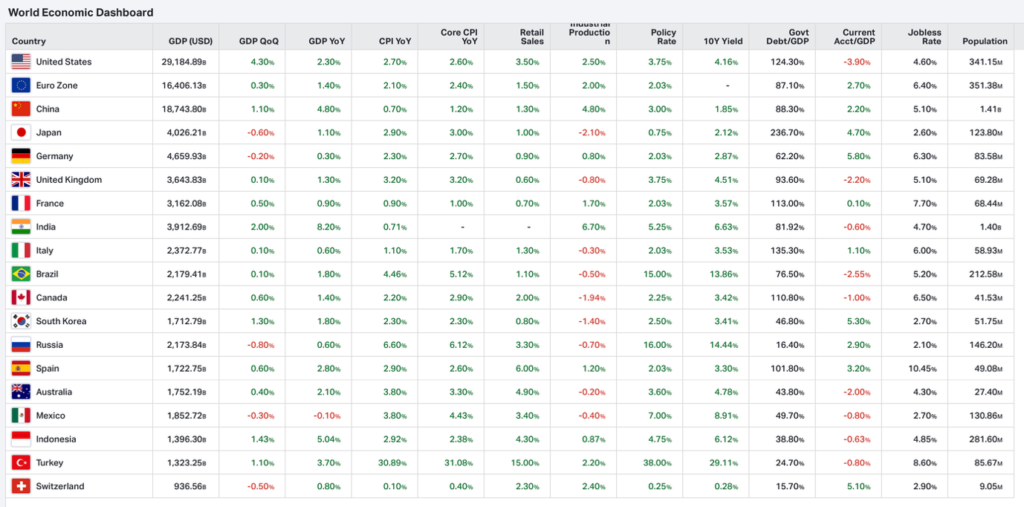
Task: Click the Country column header
Action: point(29,41)
